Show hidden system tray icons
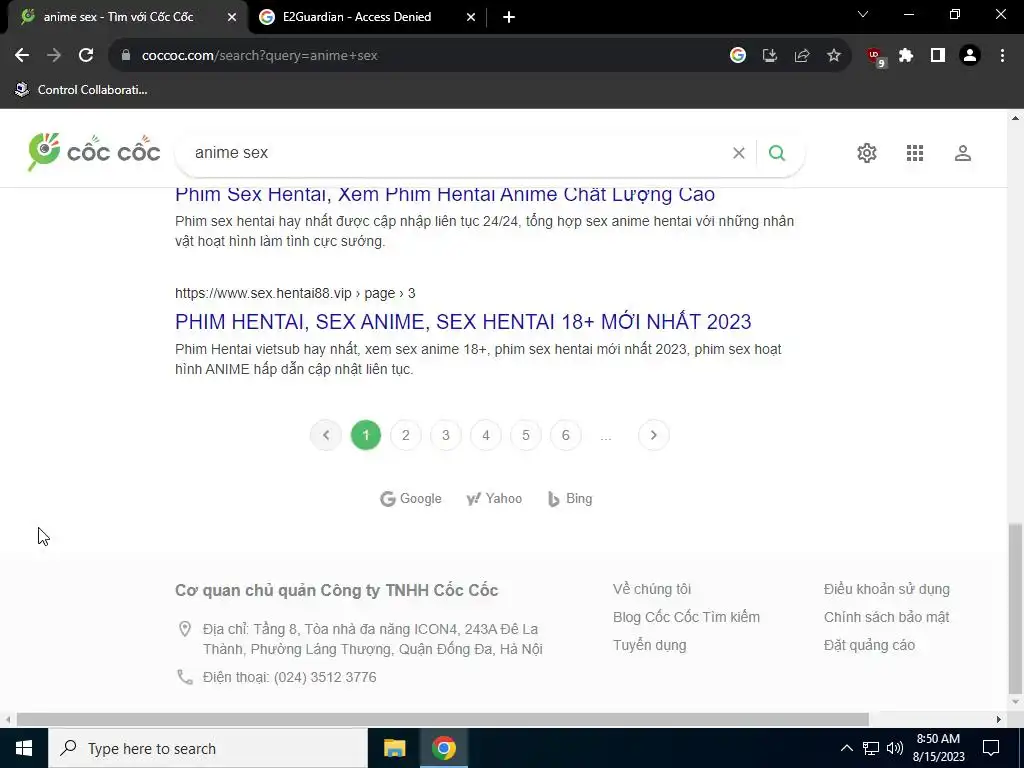The image size is (1024, 768). pyautogui.click(x=846, y=748)
